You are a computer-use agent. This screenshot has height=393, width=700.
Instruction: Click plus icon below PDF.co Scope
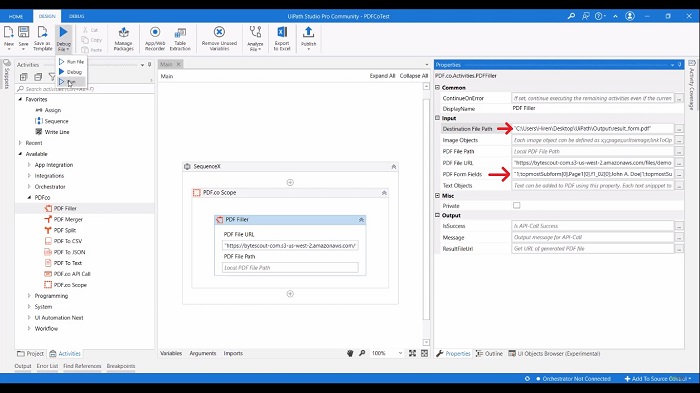290,294
